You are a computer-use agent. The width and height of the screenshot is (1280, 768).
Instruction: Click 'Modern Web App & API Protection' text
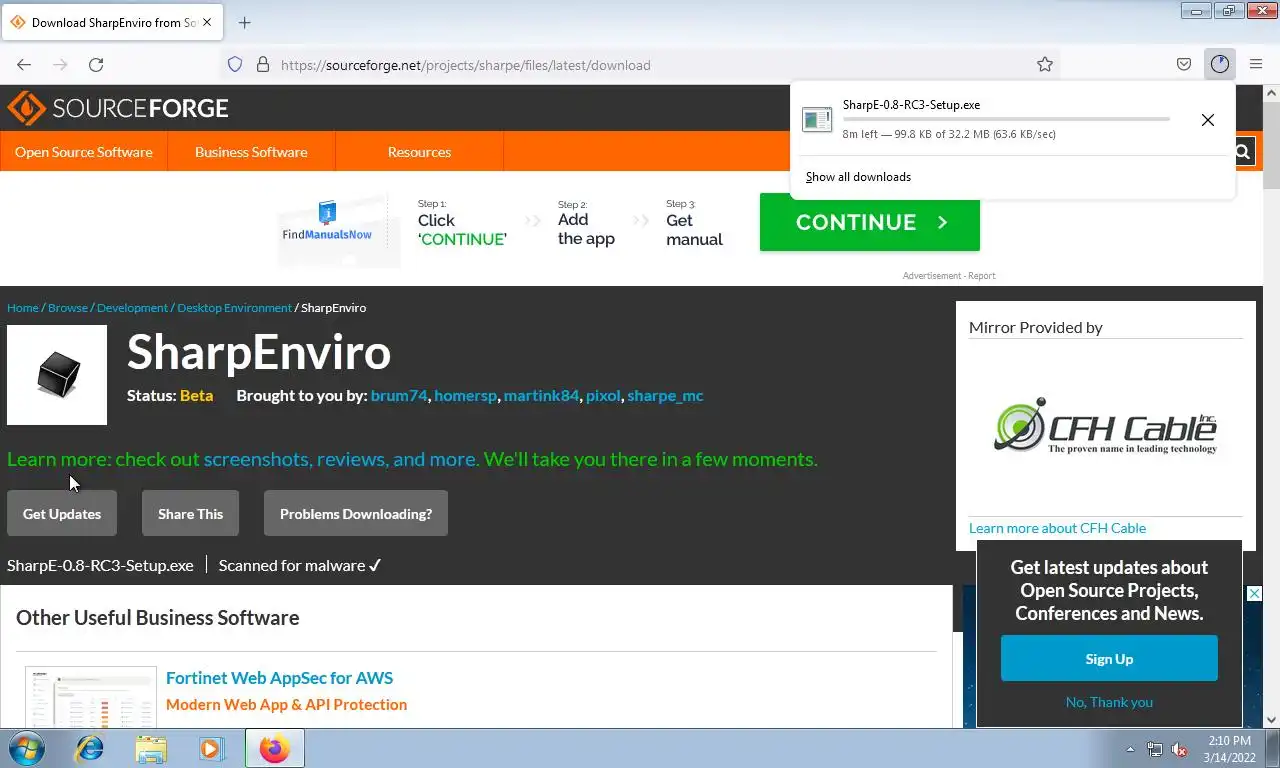286,705
